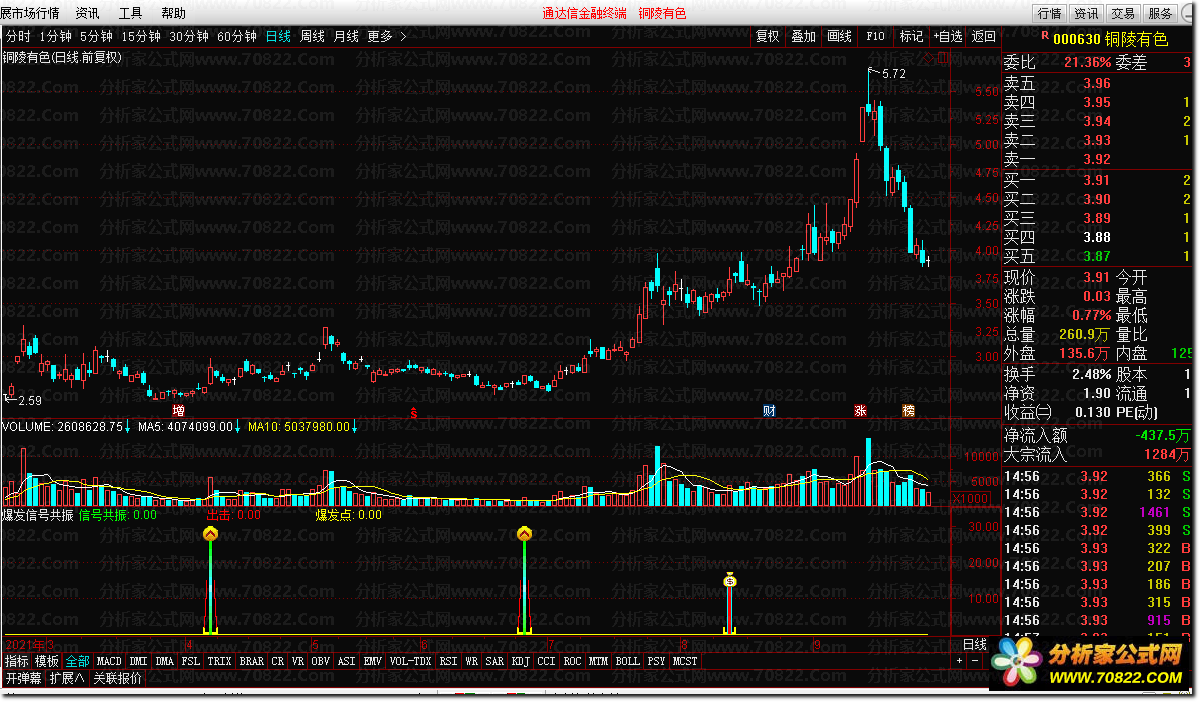Select the 5分钟 chart period
1201x702 pixels.
[x=97, y=36]
